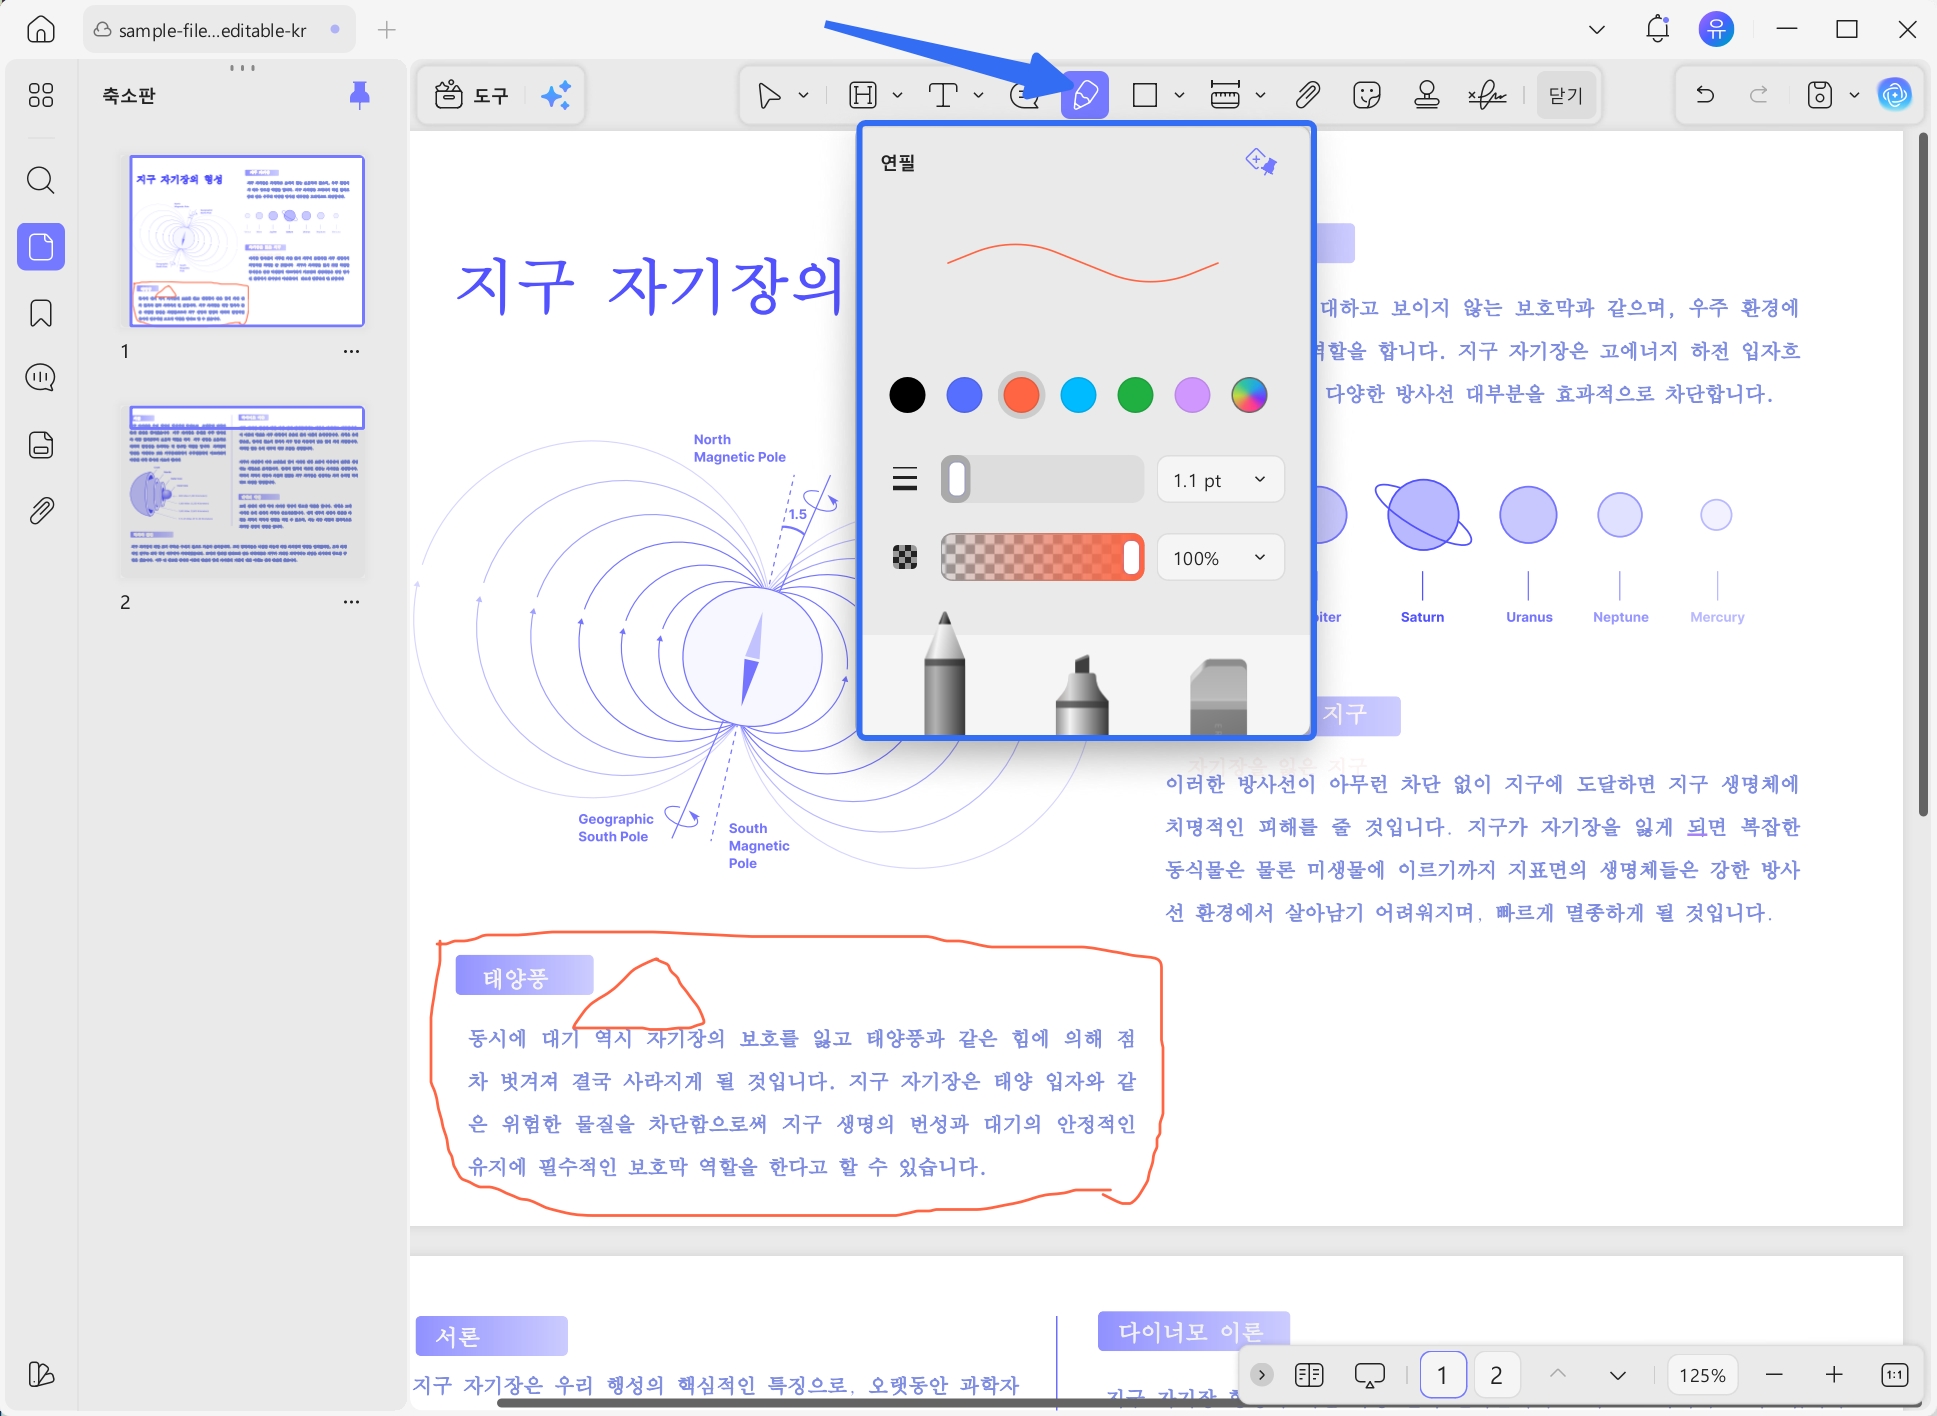This screenshot has width=1937, height=1416.
Task: Open the bookmarks panel icon
Action: point(41,313)
